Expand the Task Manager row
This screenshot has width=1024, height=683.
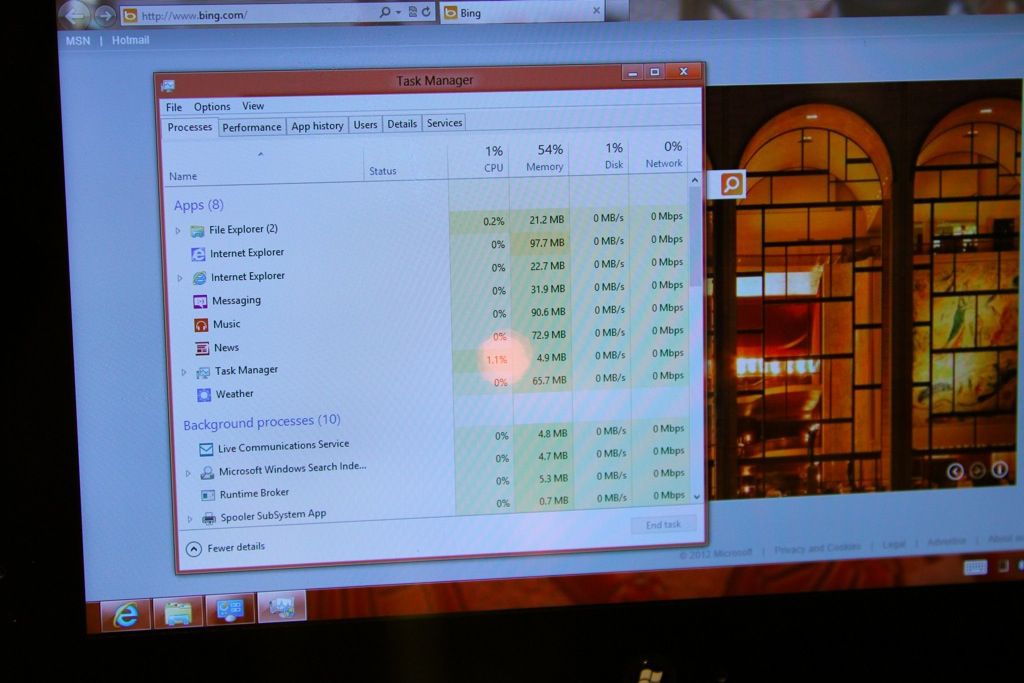coord(184,372)
